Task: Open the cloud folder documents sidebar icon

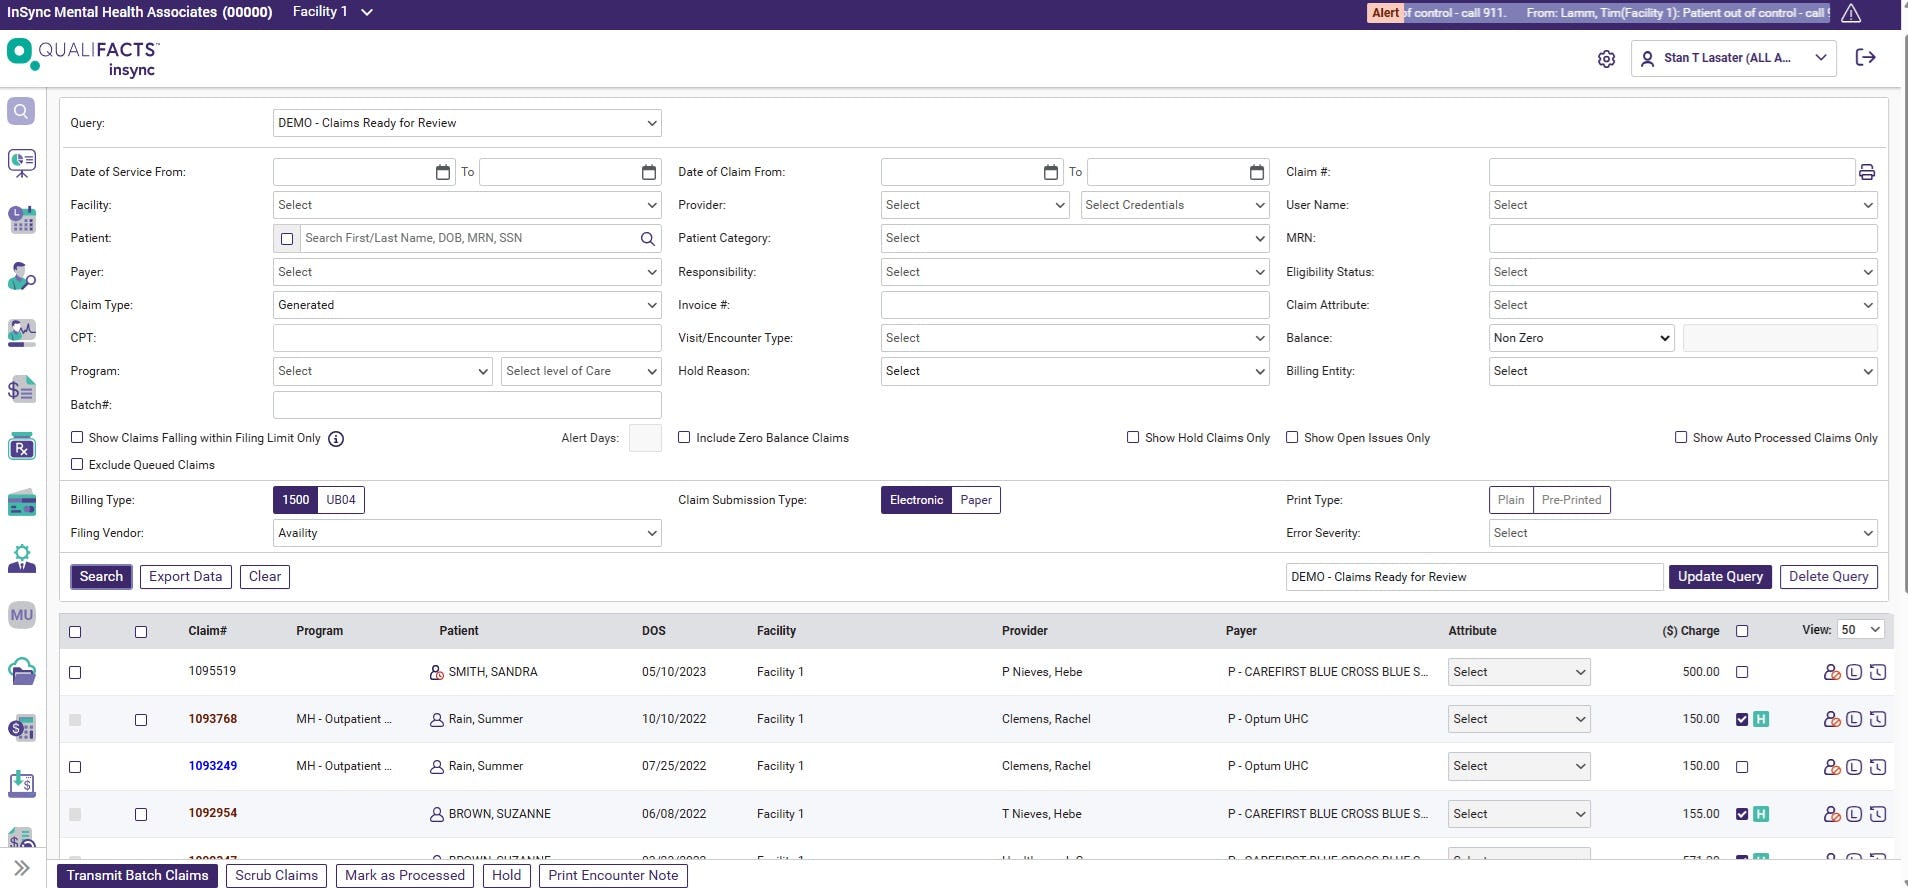Action: [21, 671]
